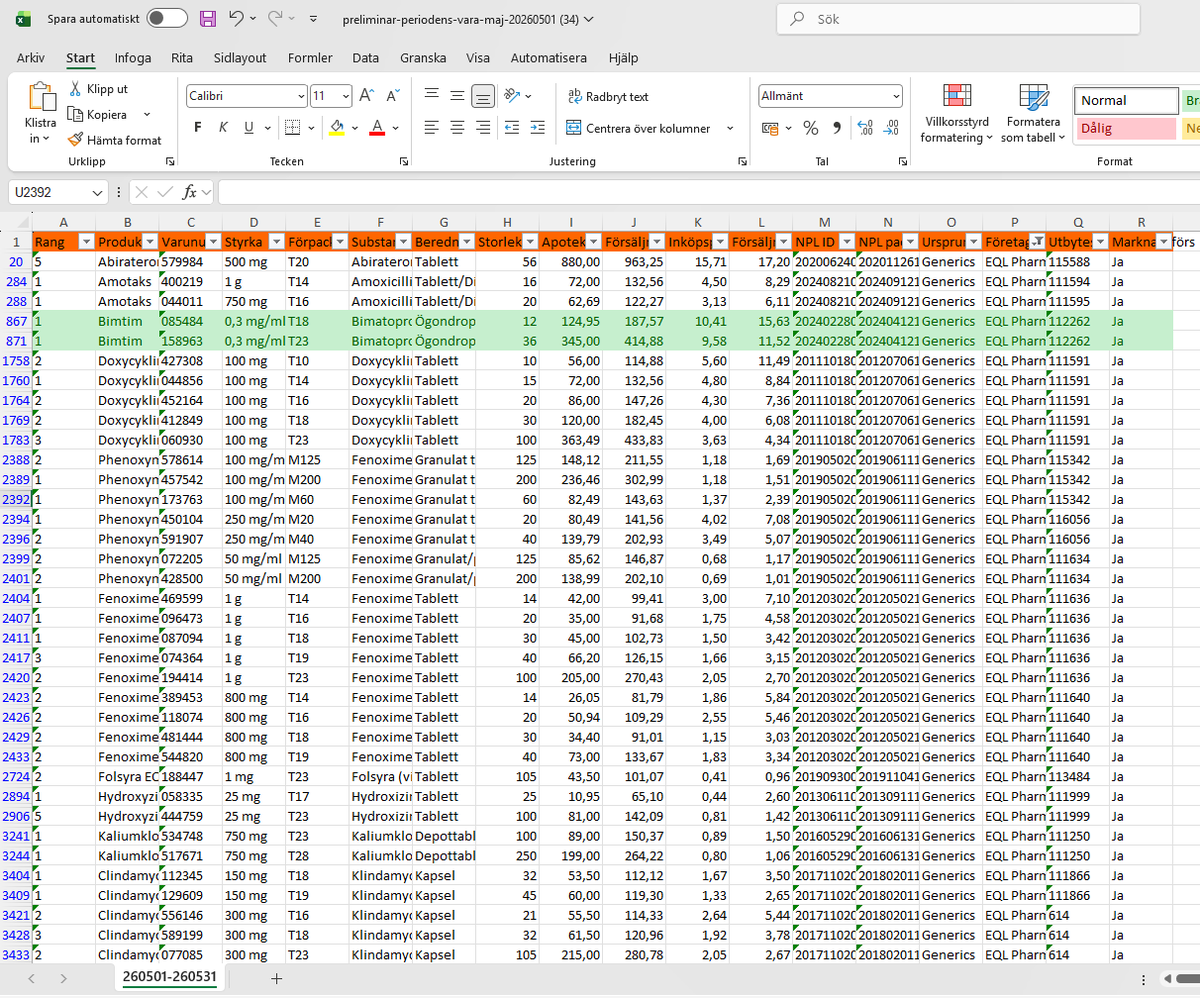Cut selection with Klipp ut
This screenshot has width=1200, height=998.
pos(99,89)
